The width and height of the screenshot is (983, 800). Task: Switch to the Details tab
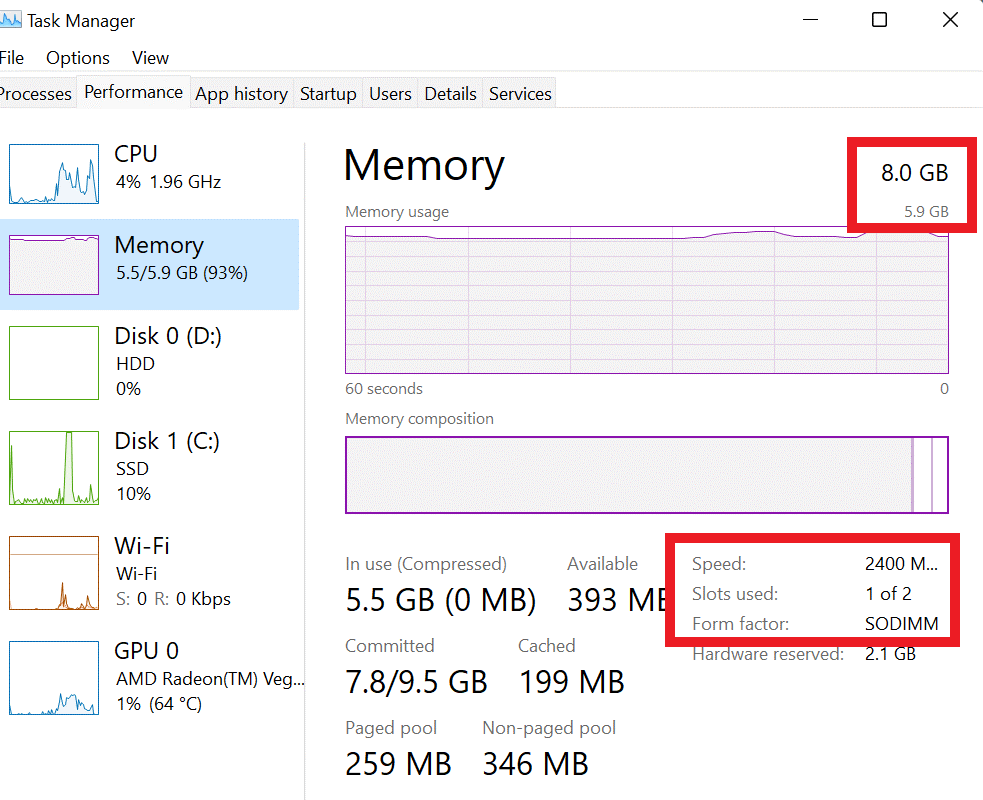450,93
